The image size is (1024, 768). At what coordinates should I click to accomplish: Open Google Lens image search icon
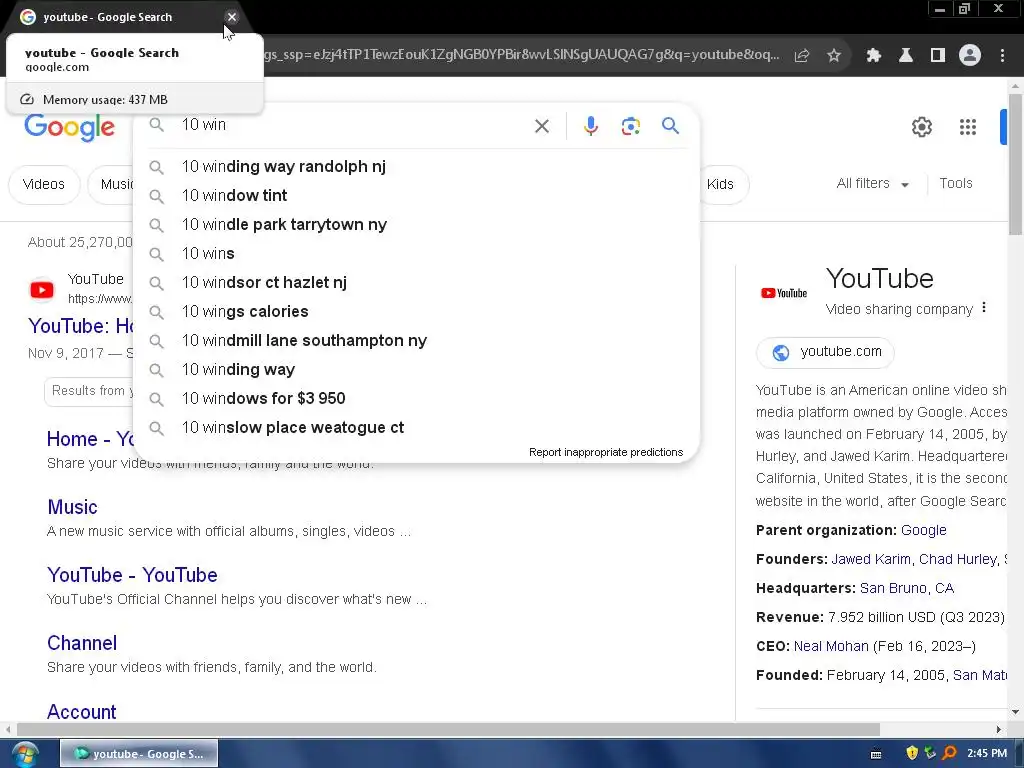[x=630, y=126]
